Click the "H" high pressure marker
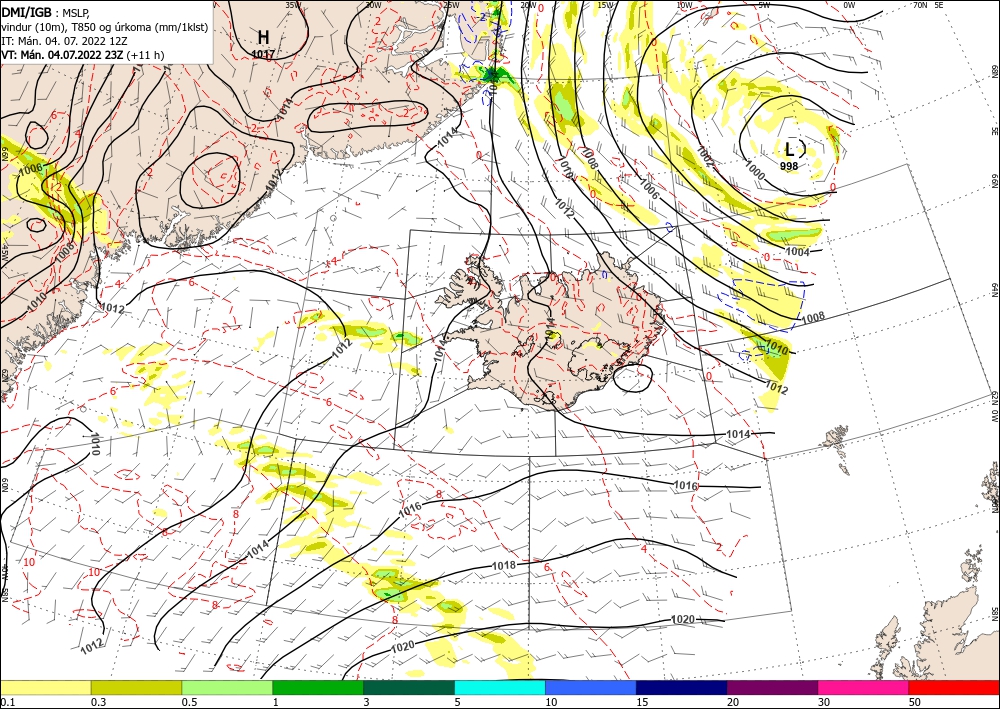Image resolution: width=1000 pixels, height=709 pixels. 263,36
